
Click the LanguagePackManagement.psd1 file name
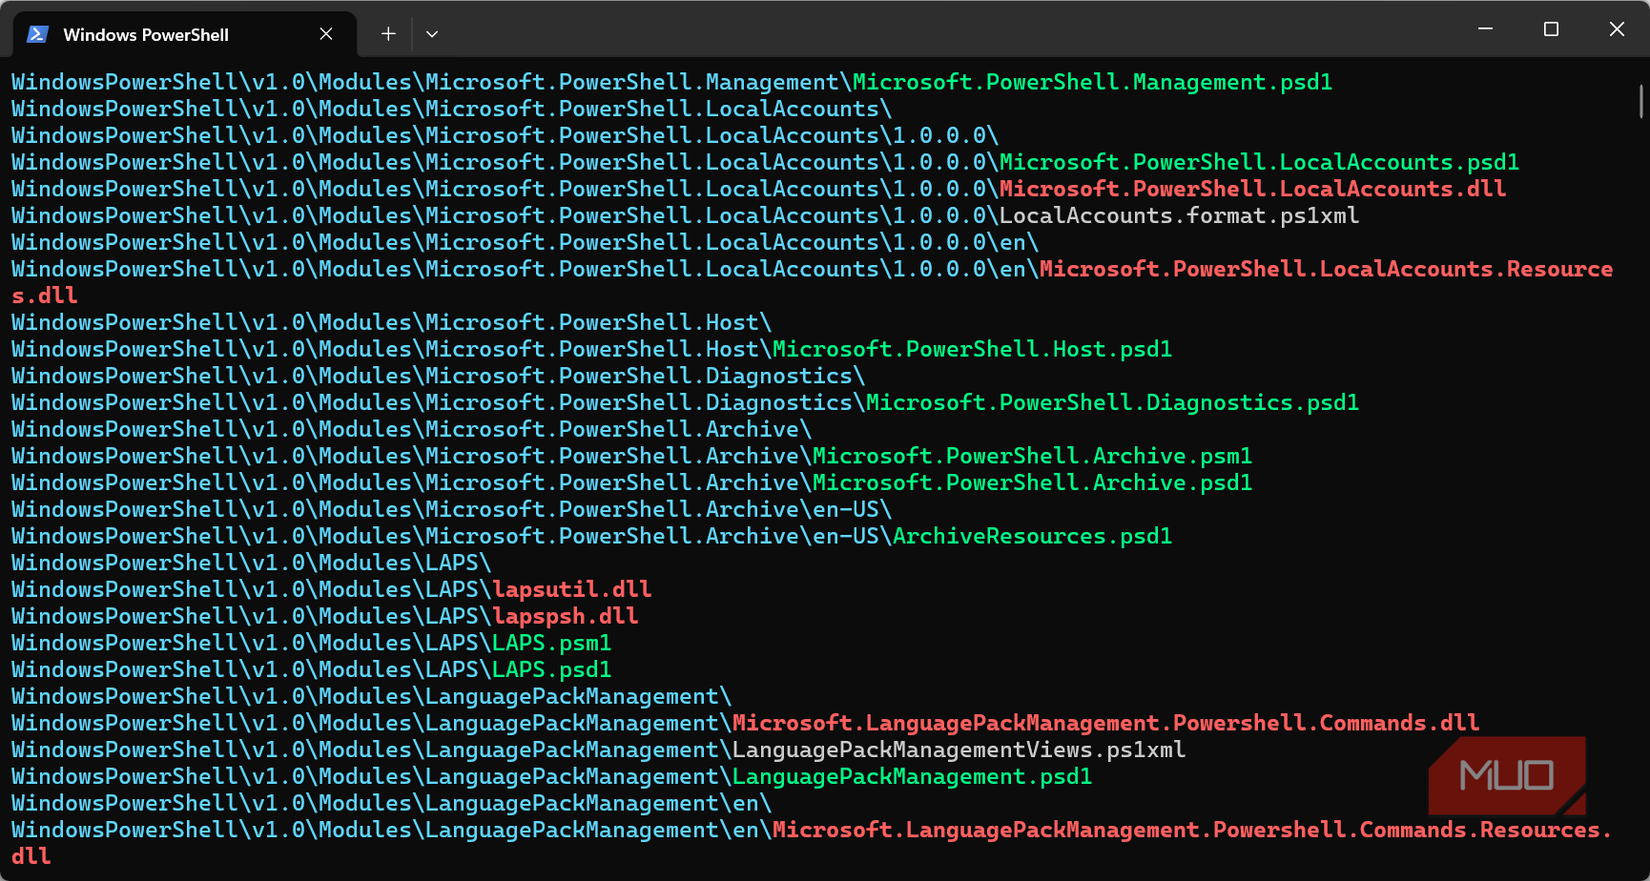click(x=912, y=777)
